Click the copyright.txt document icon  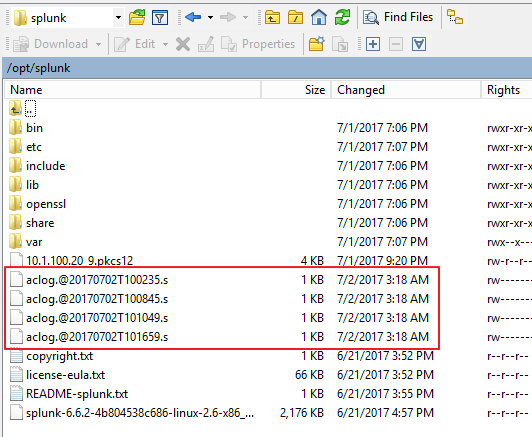[16, 356]
